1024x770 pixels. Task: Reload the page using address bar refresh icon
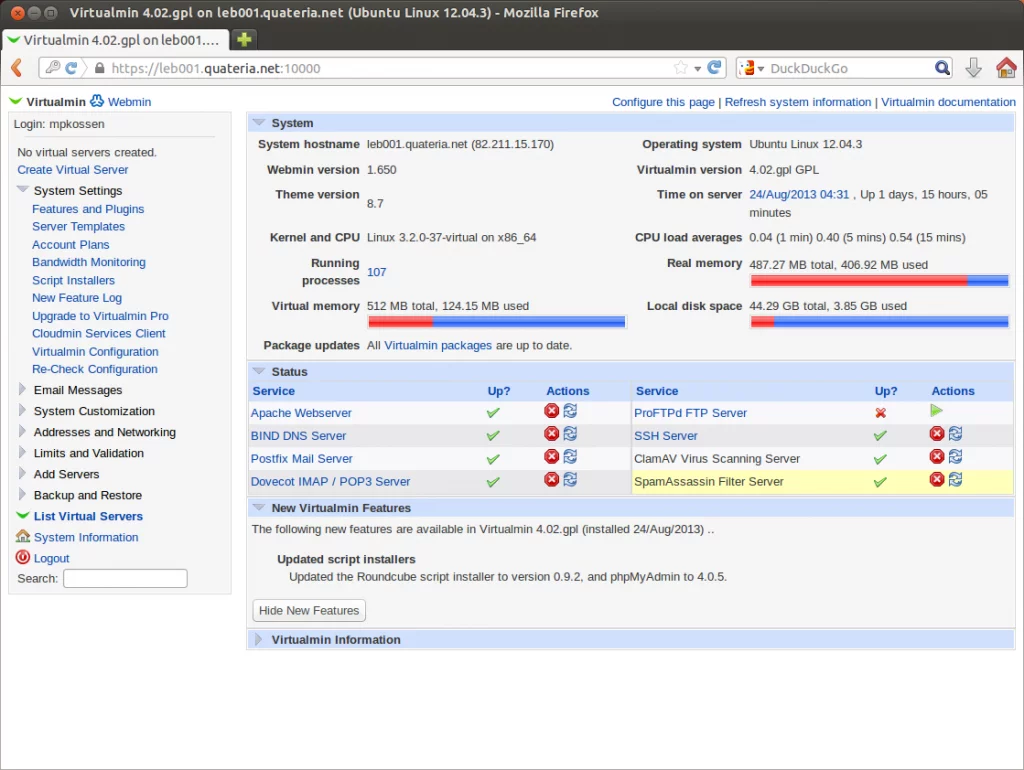pos(715,67)
